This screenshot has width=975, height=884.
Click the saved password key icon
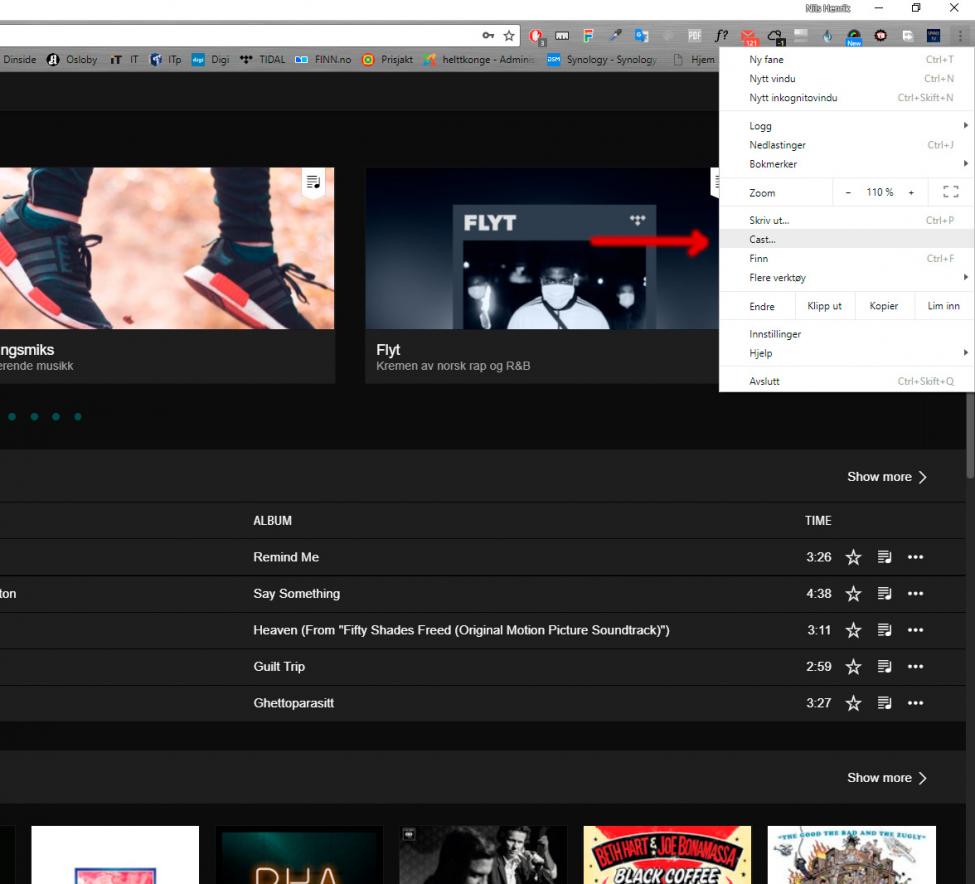coord(488,35)
